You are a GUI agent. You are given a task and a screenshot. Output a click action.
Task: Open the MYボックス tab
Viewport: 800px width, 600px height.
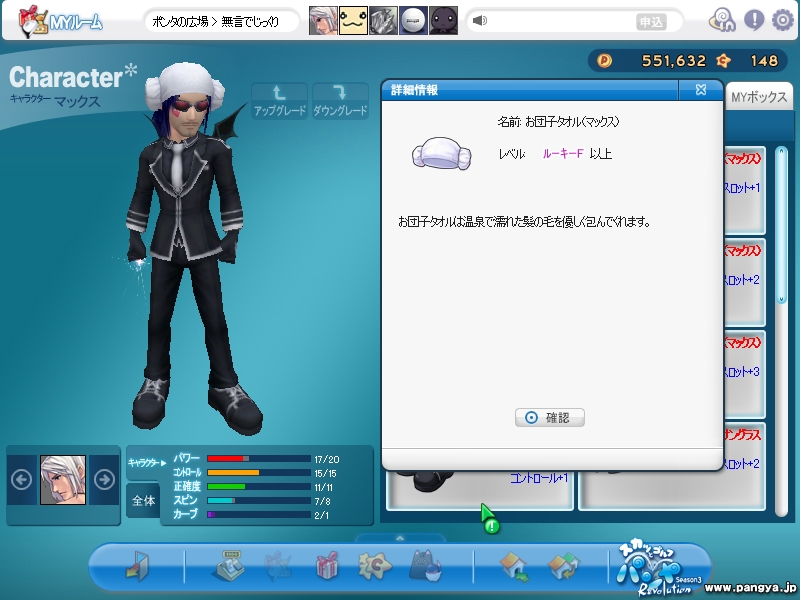tap(759, 96)
